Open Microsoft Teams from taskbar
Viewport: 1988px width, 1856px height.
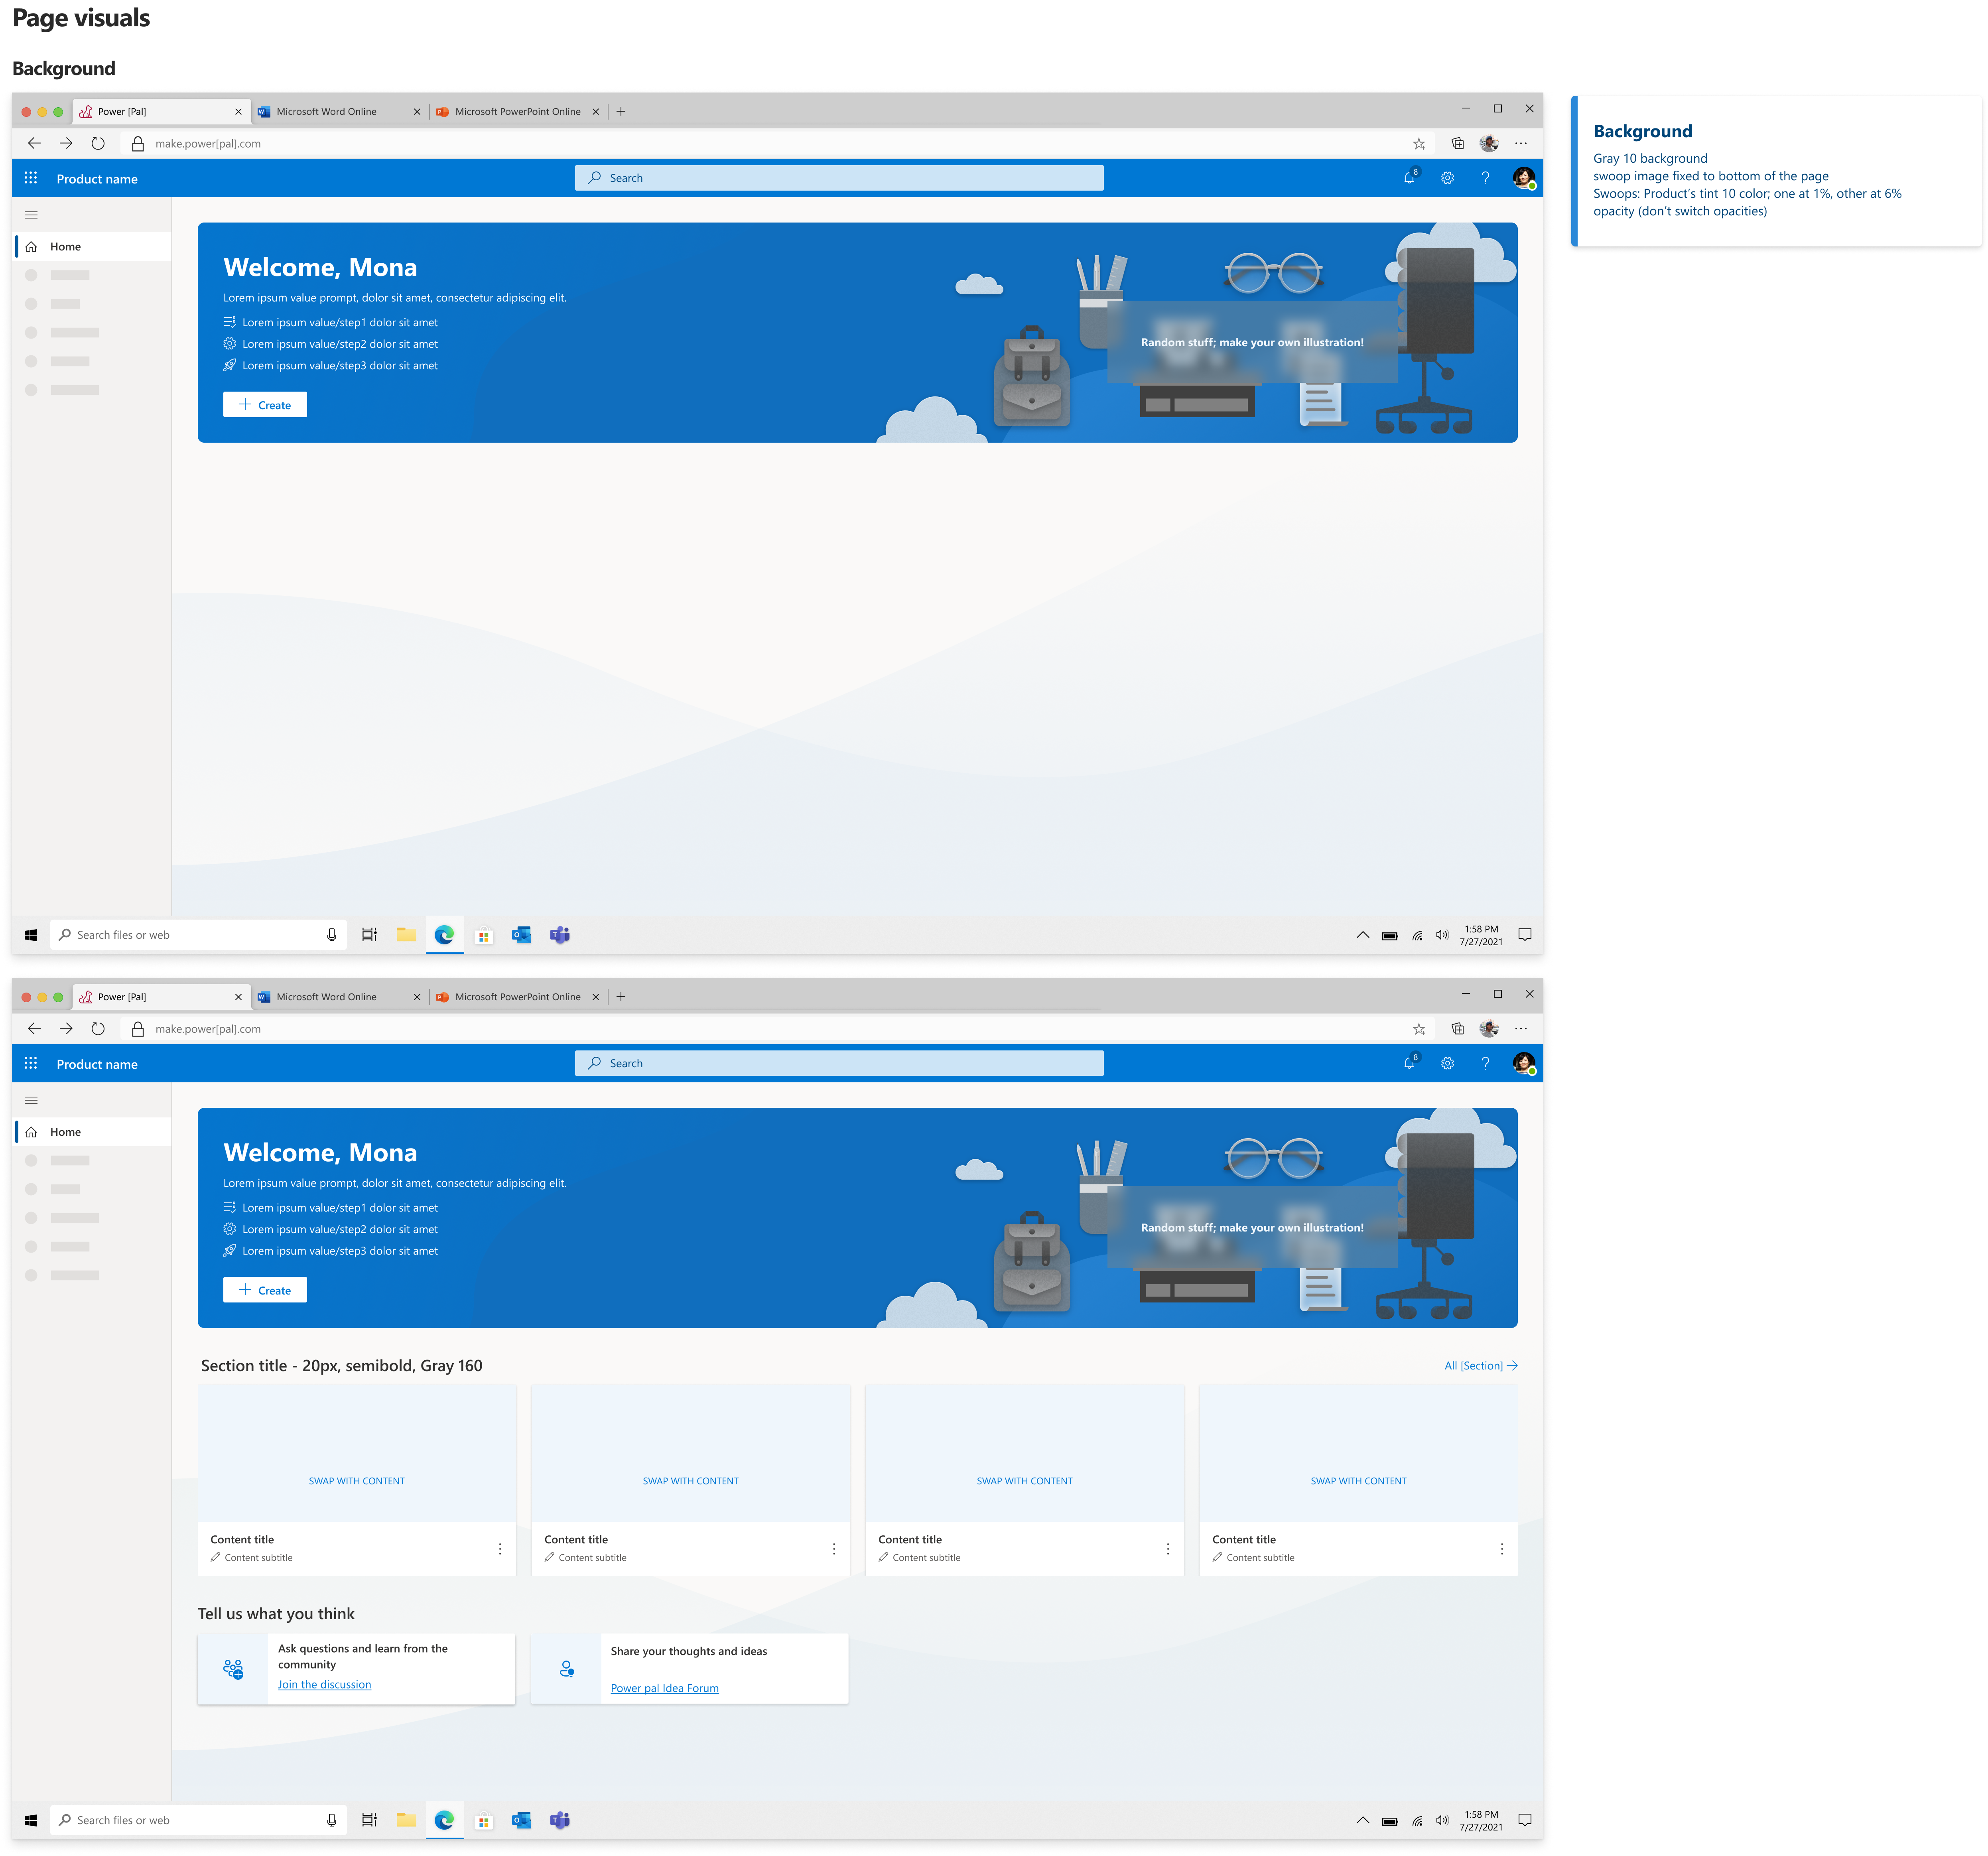[560, 935]
